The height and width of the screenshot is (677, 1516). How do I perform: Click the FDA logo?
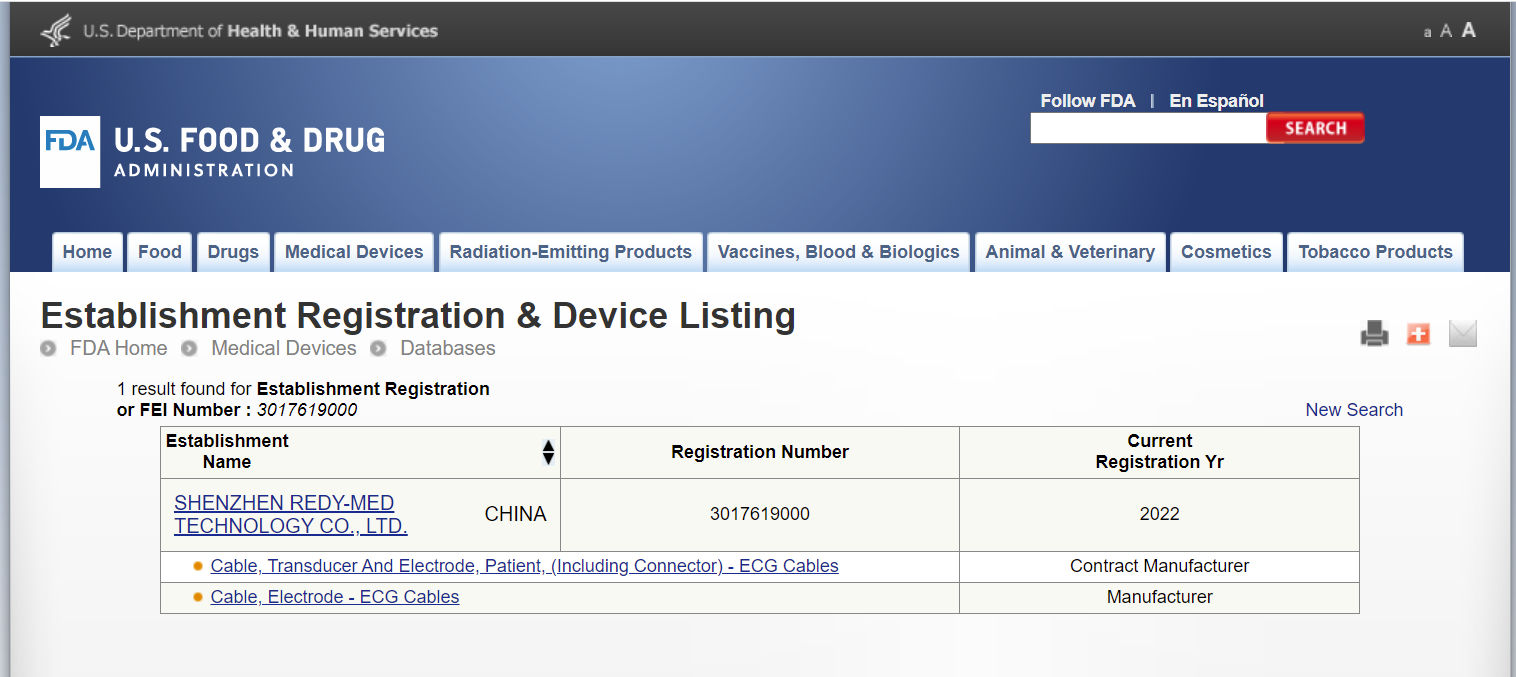(x=70, y=152)
